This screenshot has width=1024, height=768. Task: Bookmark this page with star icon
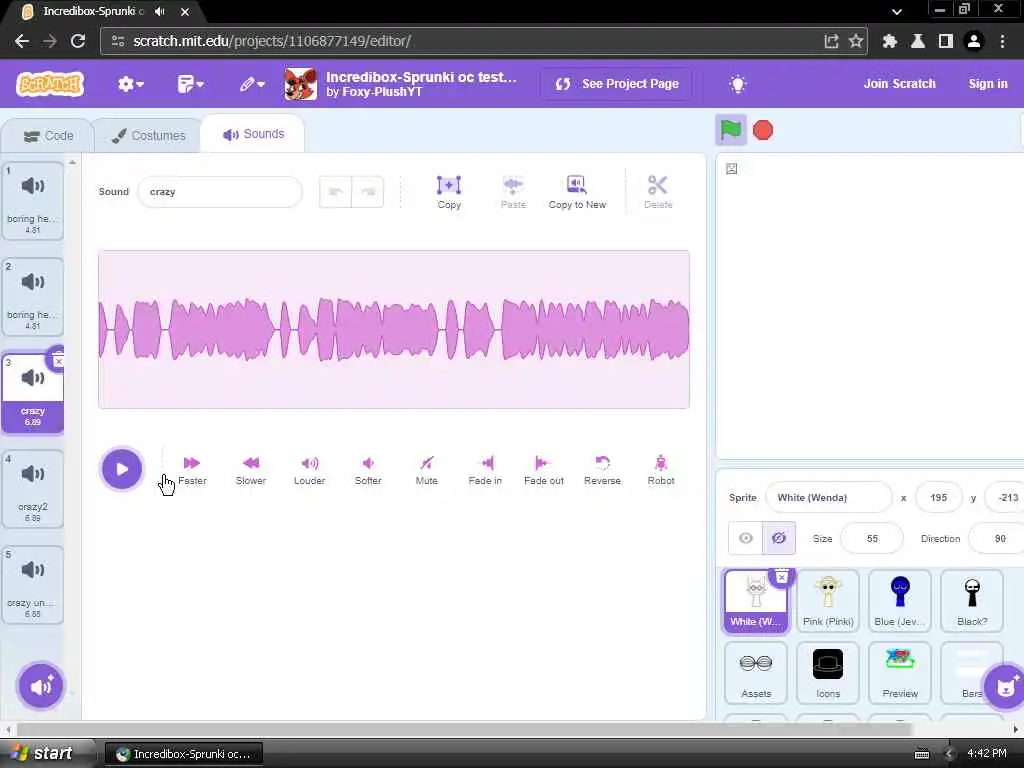[856, 41]
